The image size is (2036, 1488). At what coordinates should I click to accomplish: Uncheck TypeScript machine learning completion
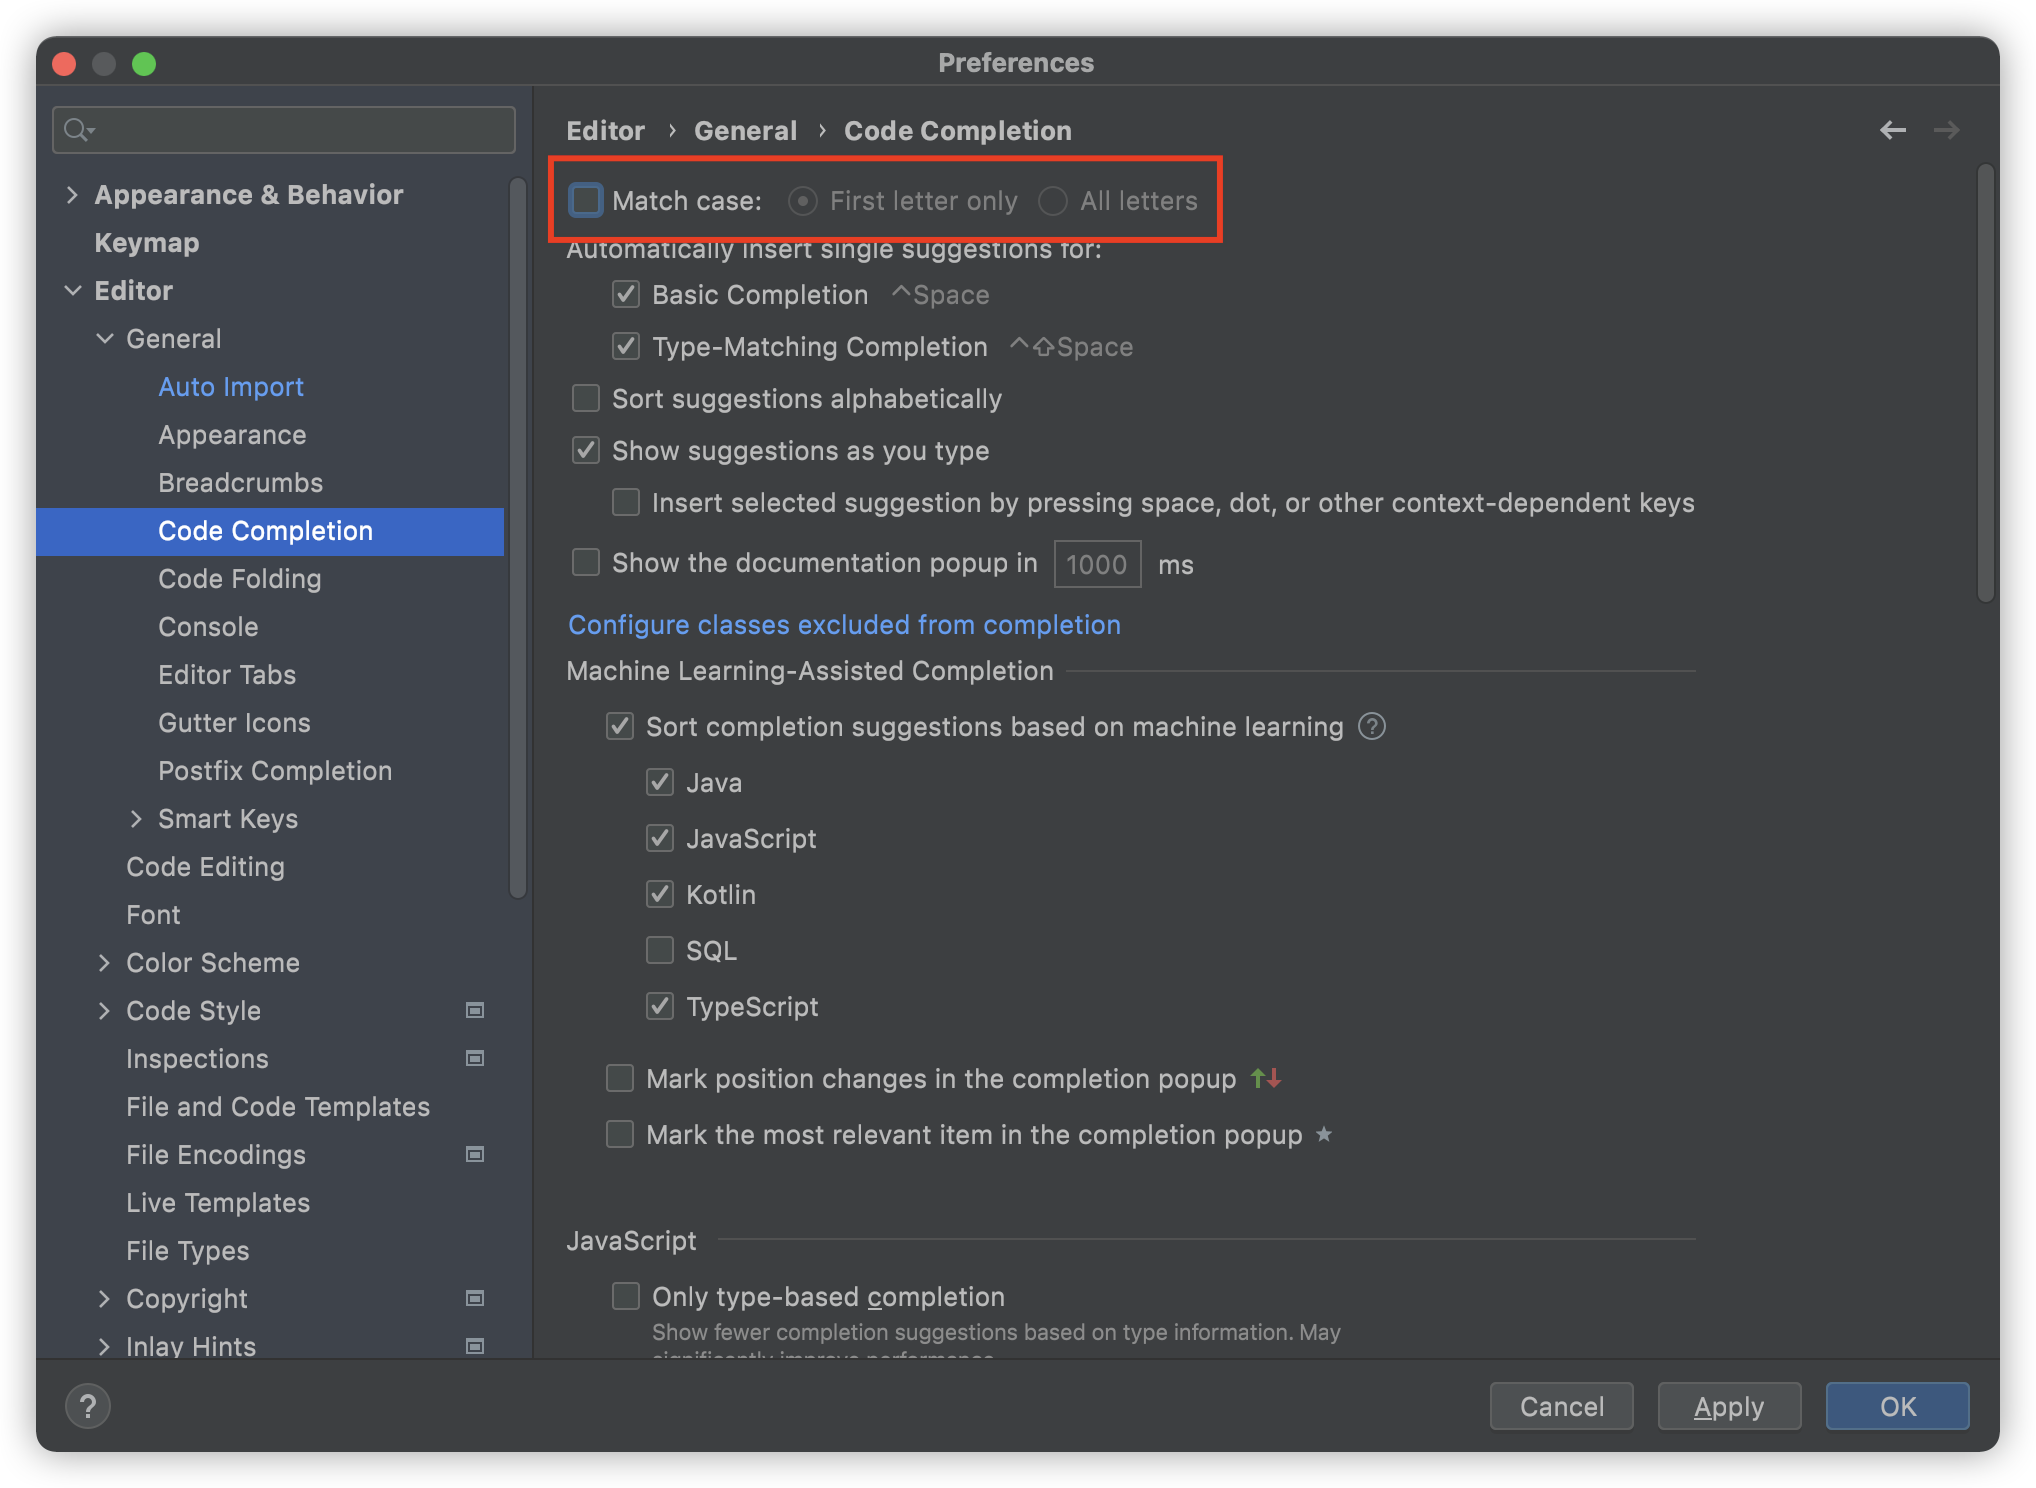click(660, 1006)
